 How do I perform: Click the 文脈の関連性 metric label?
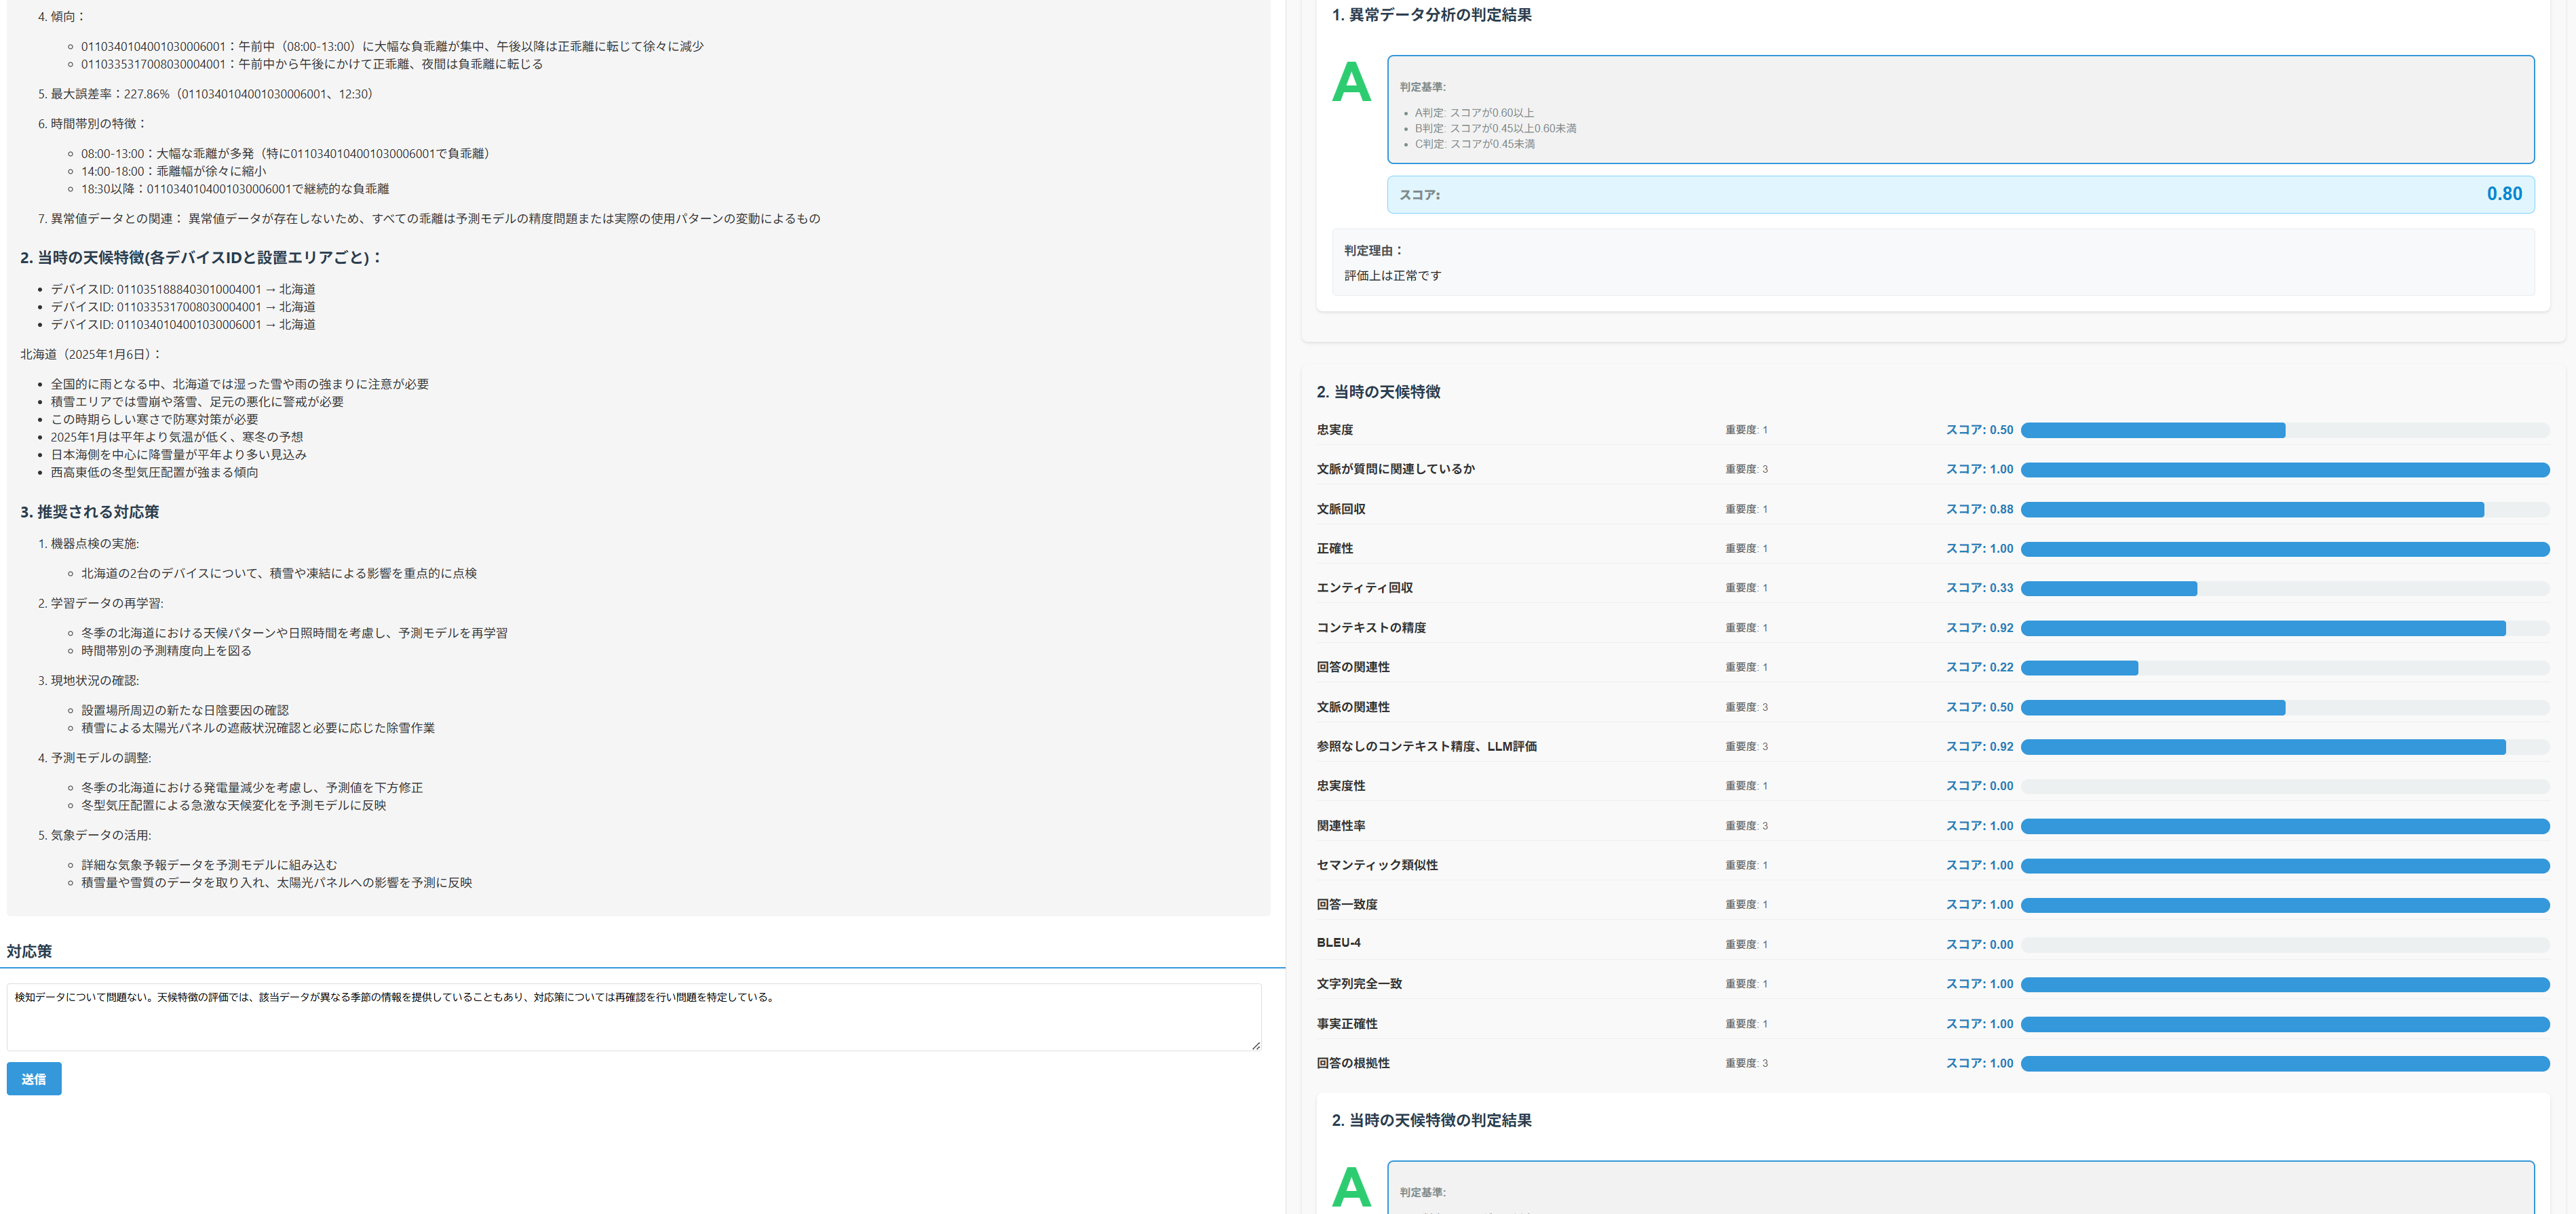click(1352, 707)
